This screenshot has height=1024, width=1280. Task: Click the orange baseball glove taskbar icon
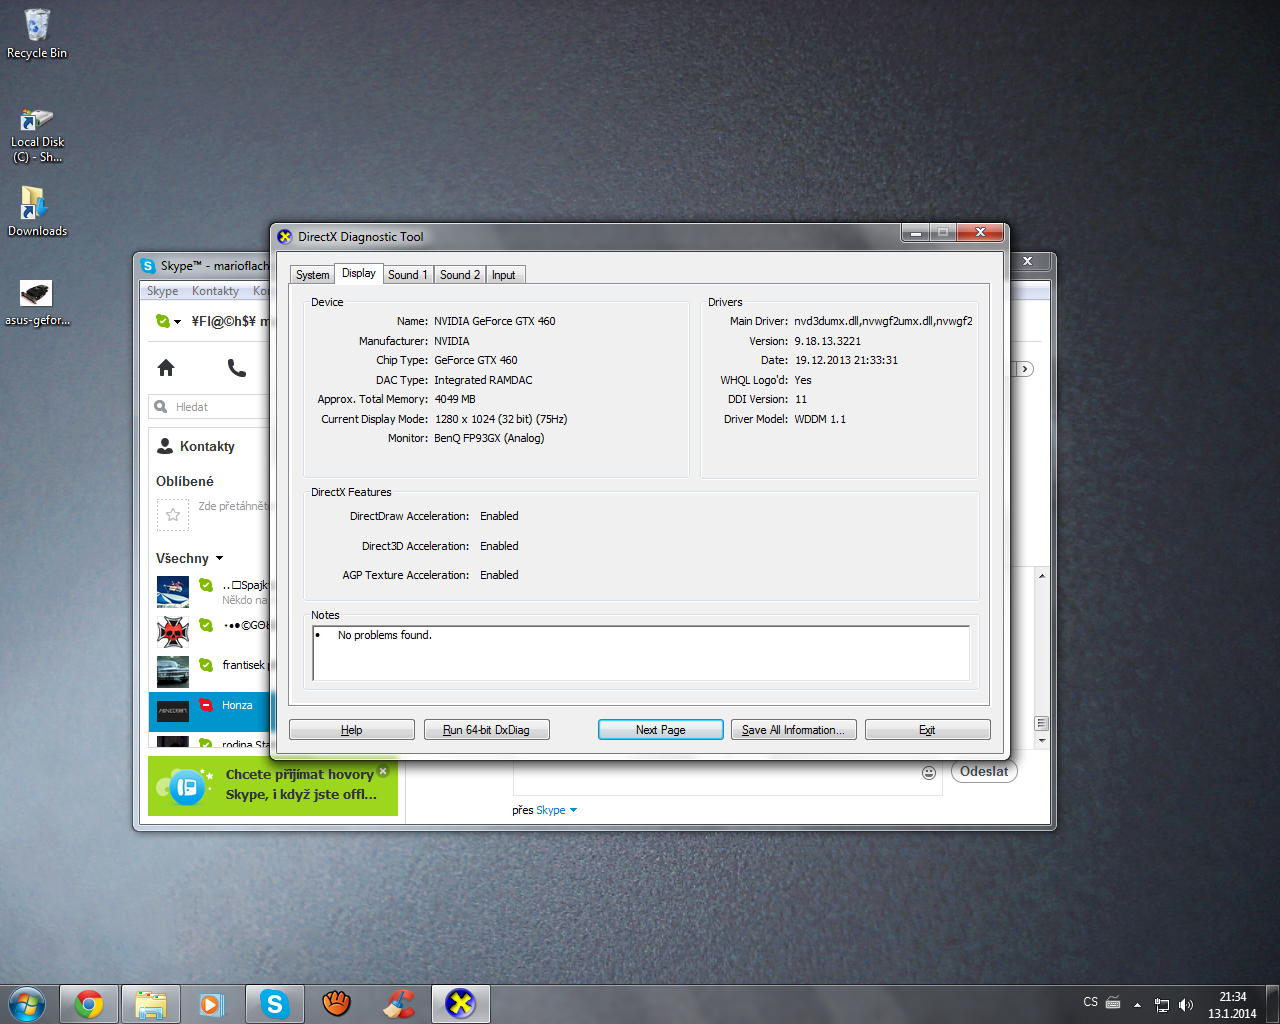(x=336, y=1004)
